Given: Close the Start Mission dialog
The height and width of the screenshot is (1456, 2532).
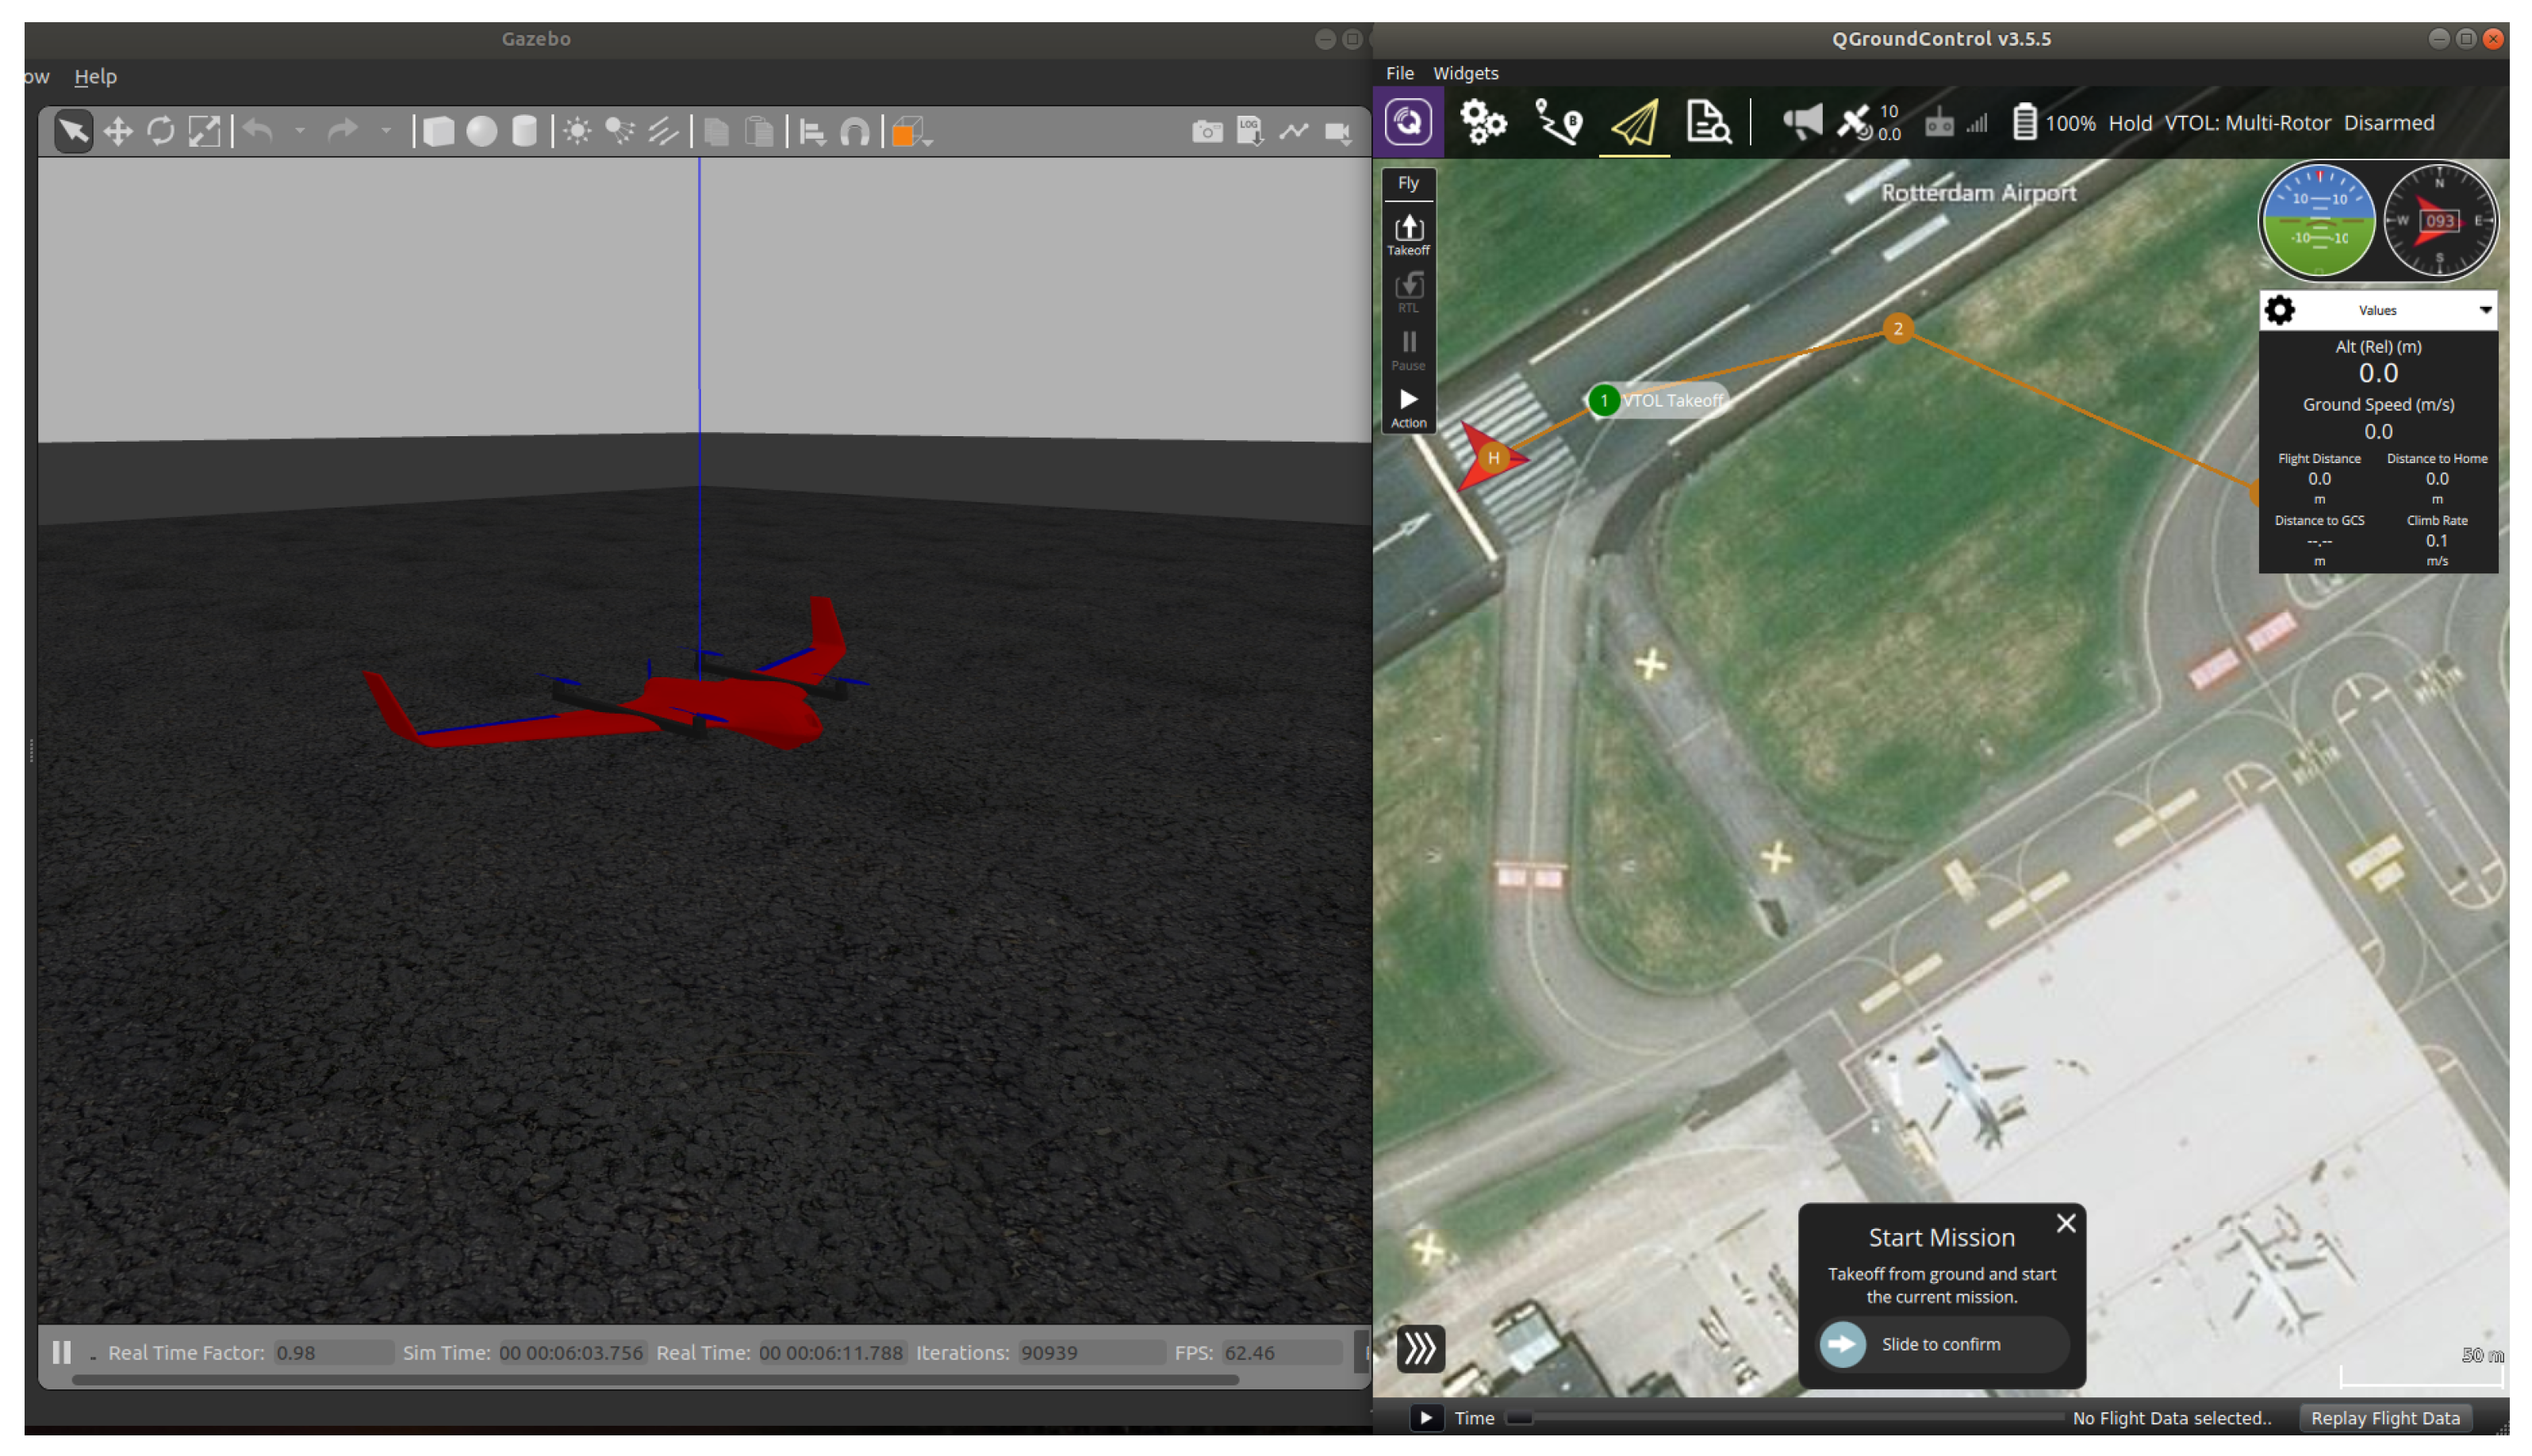Looking at the screenshot, I should [2066, 1223].
